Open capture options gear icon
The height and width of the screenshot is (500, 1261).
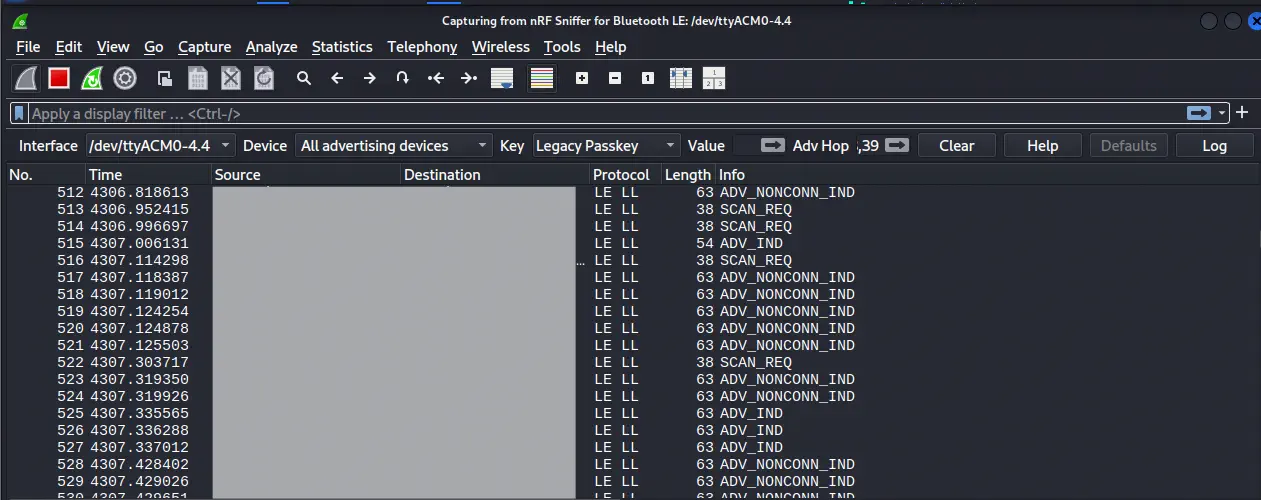(125, 78)
